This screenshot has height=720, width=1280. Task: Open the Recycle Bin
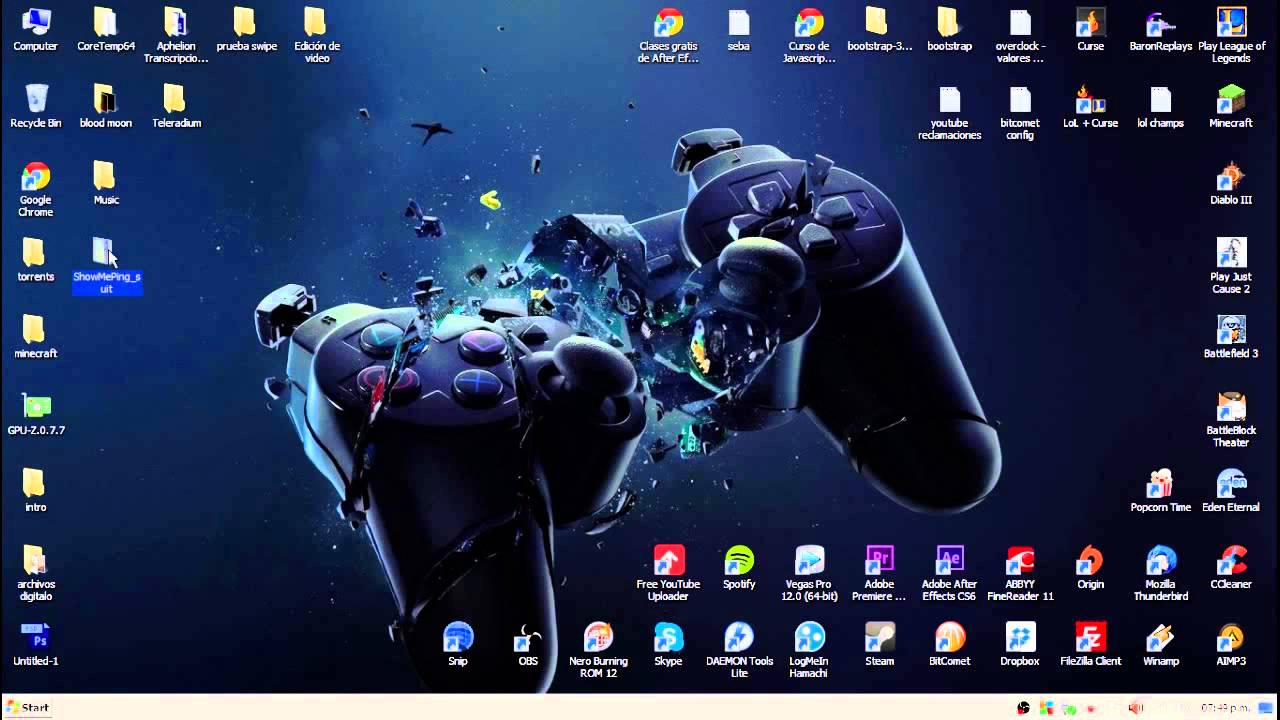click(35, 107)
